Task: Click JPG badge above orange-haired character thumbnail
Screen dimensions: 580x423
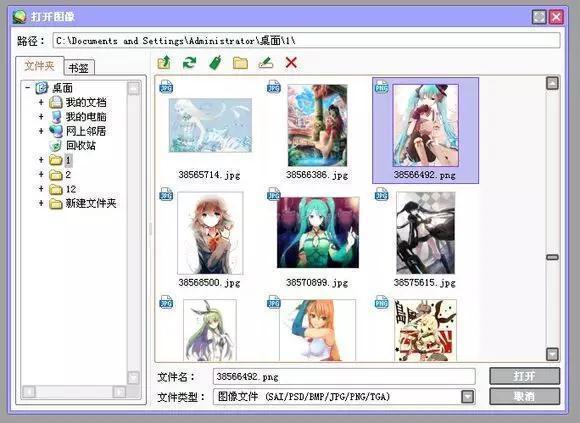Action: click(x=274, y=302)
